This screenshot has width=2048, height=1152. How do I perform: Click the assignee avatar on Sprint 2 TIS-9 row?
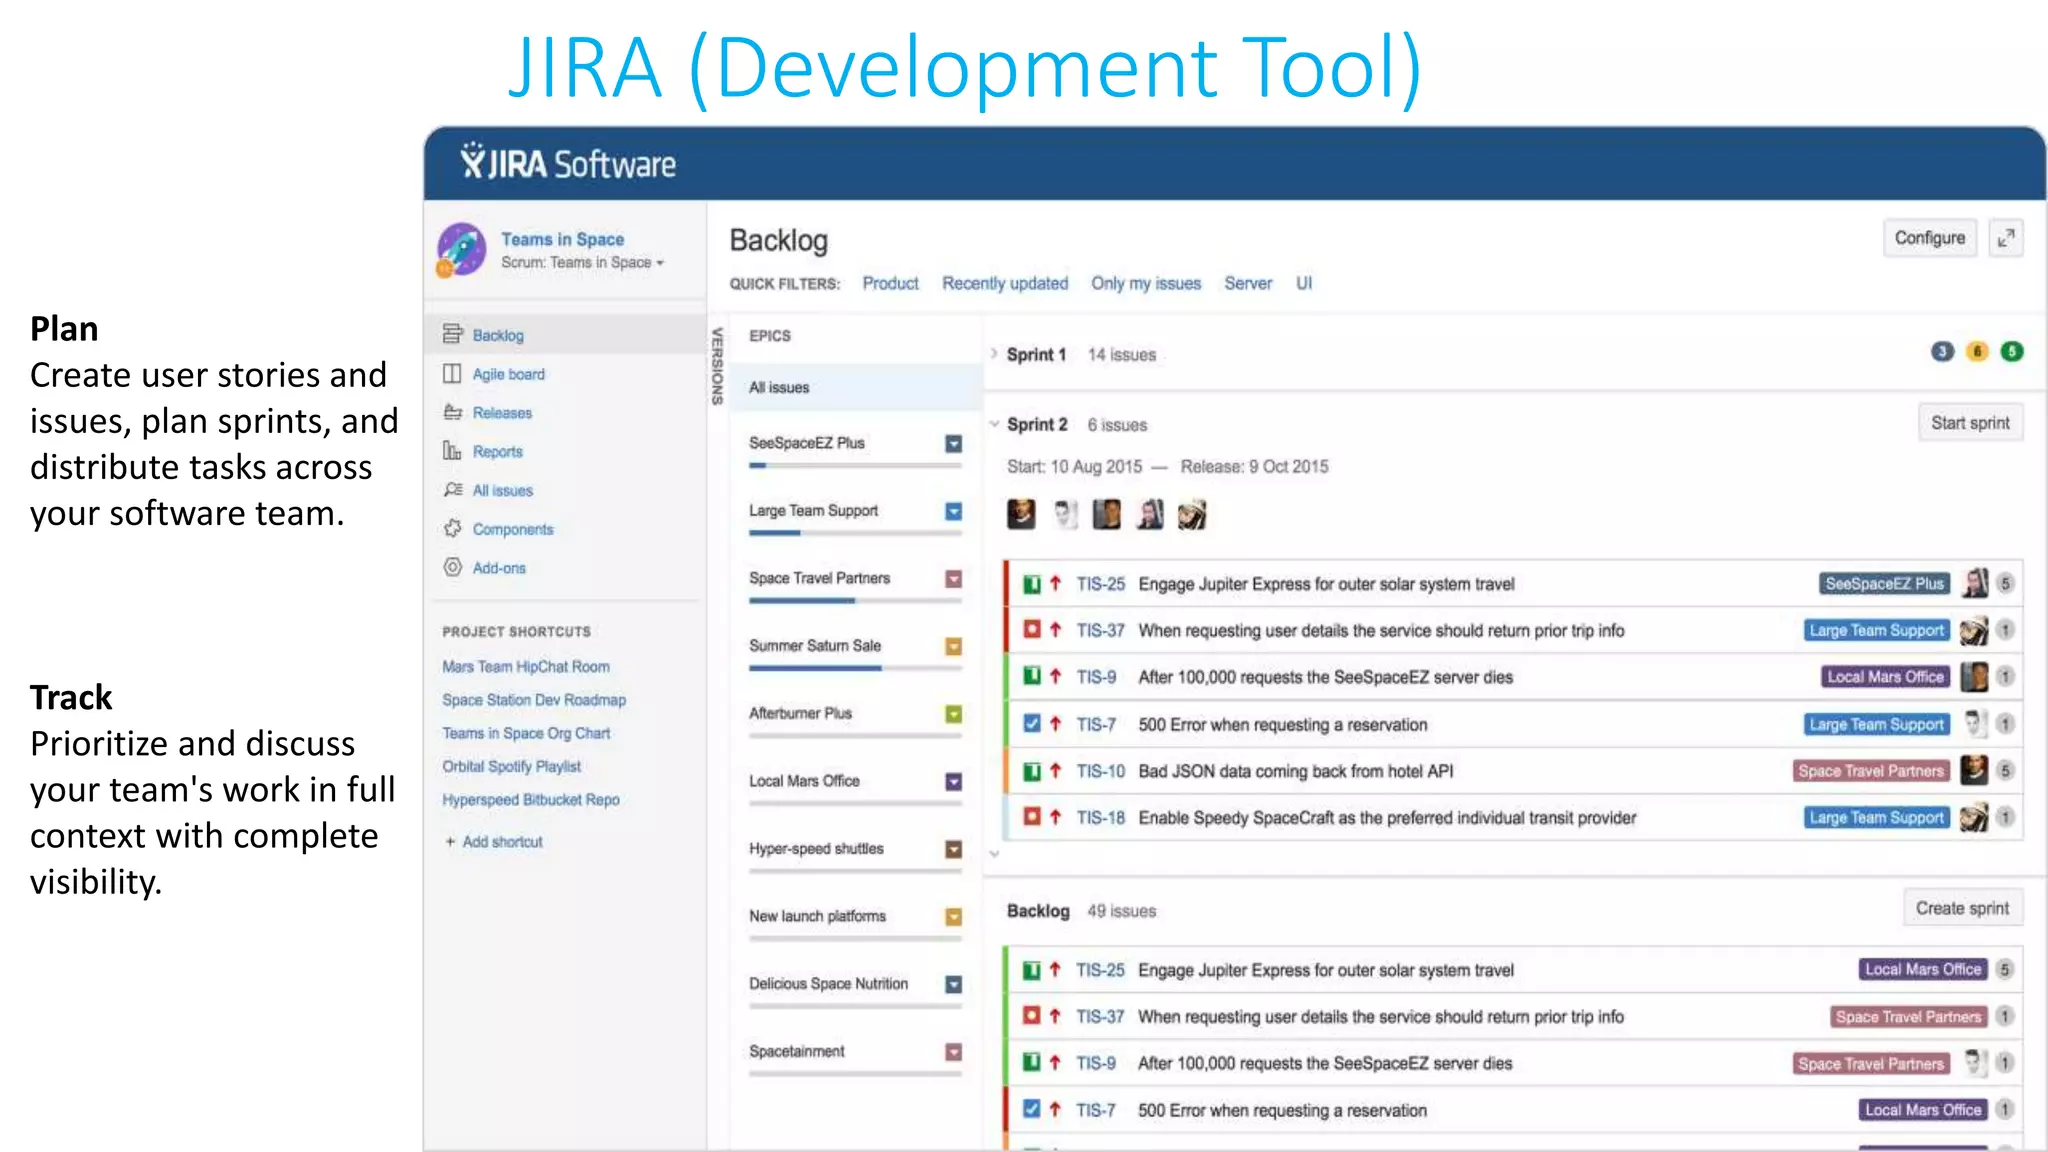1974,677
